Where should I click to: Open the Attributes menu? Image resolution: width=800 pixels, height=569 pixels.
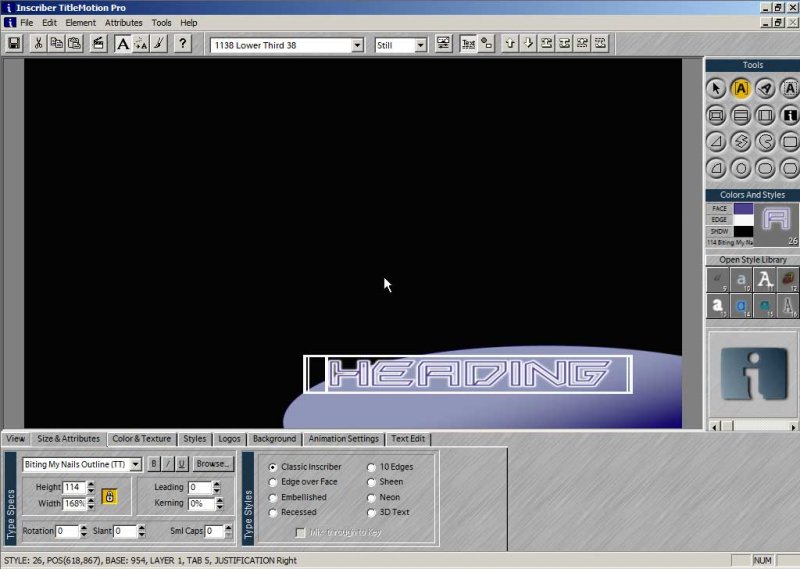pyautogui.click(x=124, y=22)
